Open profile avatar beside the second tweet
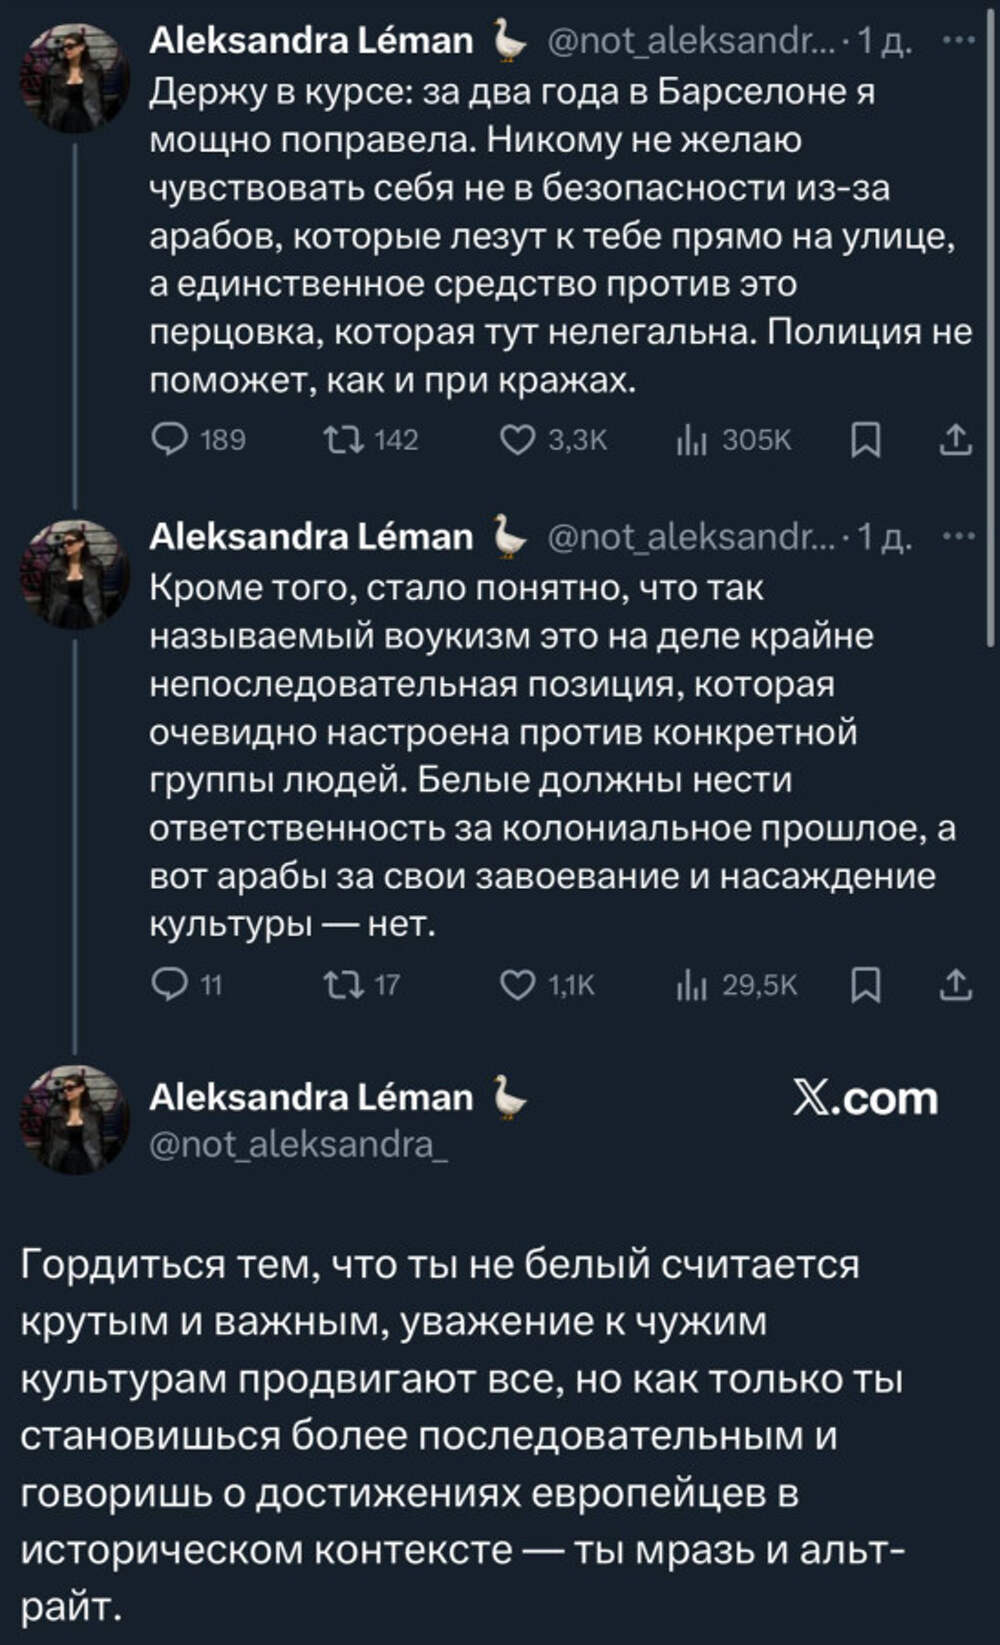 (x=75, y=574)
